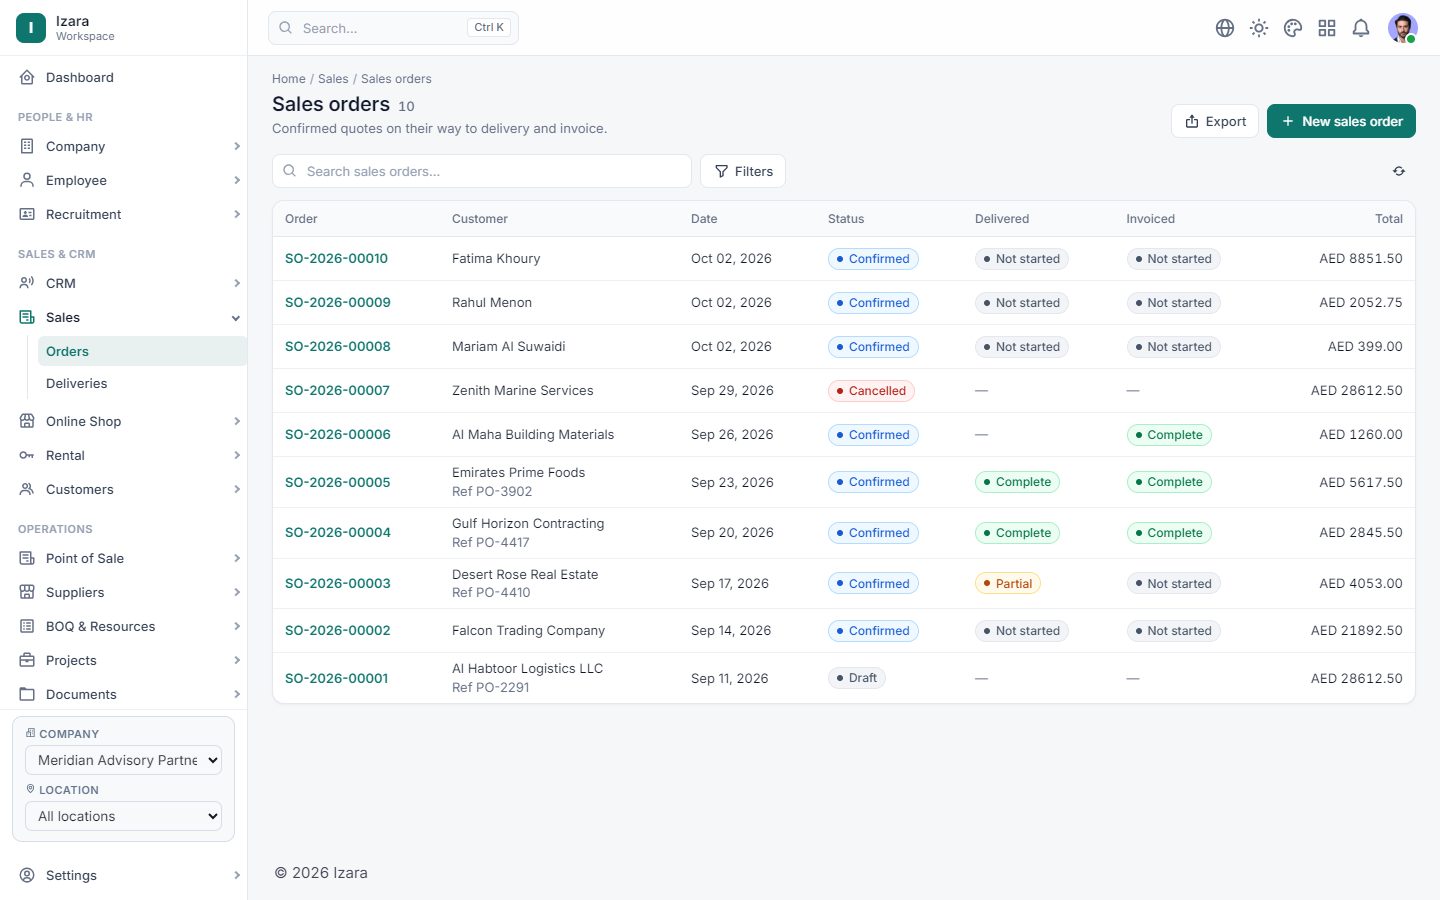1440x900 pixels.
Task: Click the Dashboard home icon
Action: tap(27, 77)
